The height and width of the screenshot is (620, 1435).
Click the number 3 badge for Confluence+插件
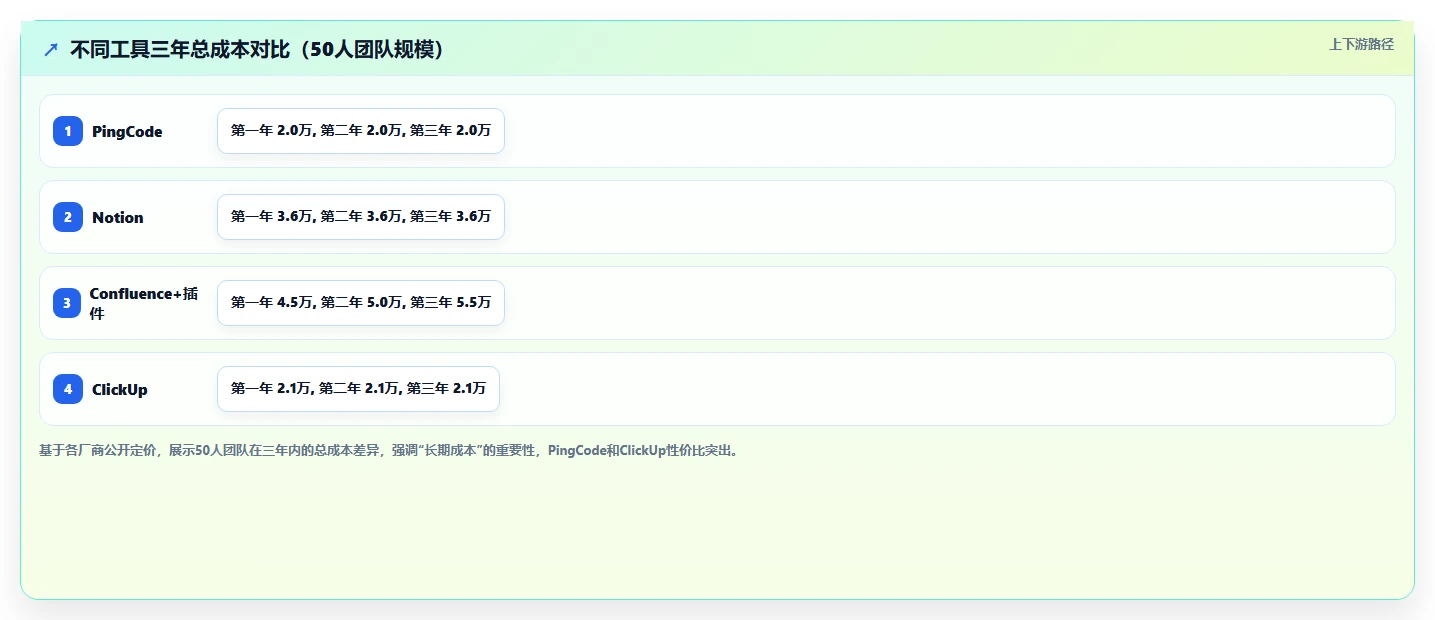[68, 303]
